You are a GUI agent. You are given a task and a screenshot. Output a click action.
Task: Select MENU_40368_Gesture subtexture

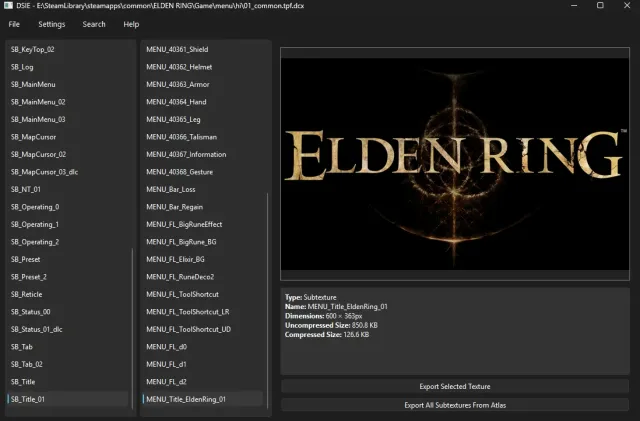click(202, 172)
